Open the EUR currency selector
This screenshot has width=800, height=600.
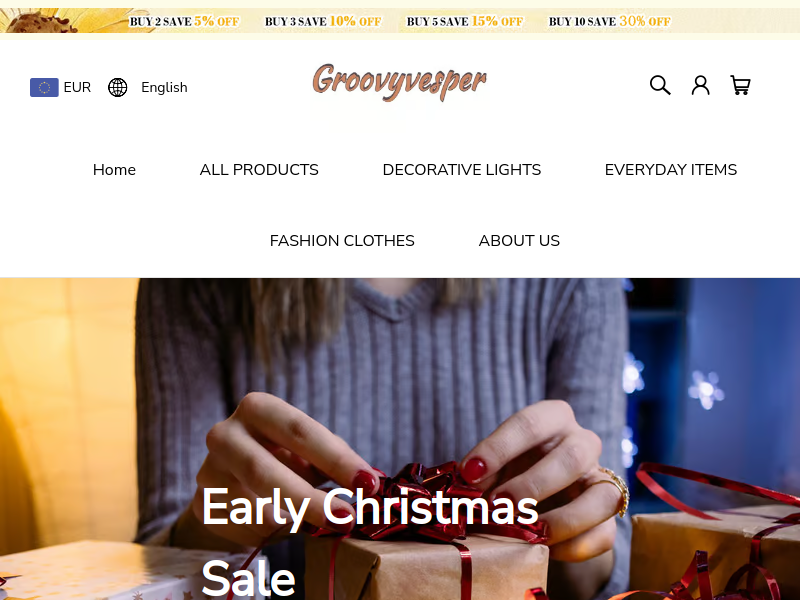click(x=60, y=87)
